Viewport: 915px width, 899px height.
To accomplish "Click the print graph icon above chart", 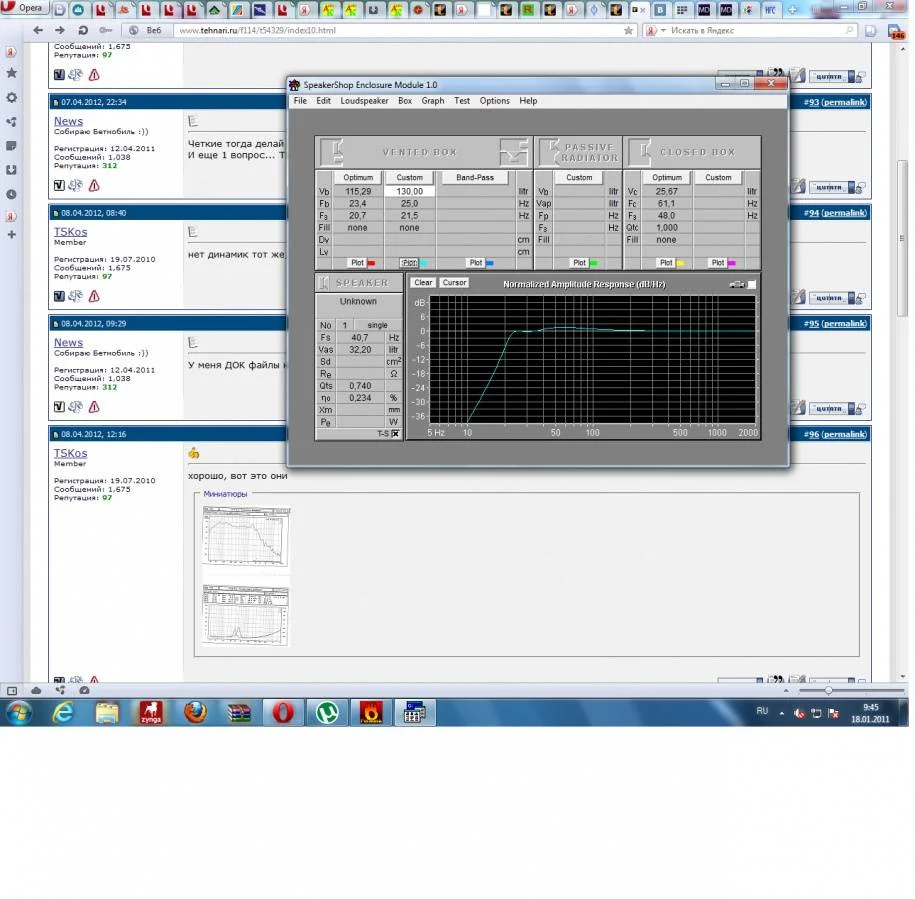I will [x=736, y=284].
